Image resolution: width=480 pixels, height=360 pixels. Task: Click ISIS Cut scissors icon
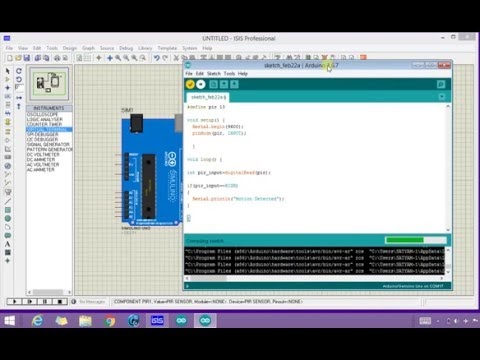coord(176,58)
